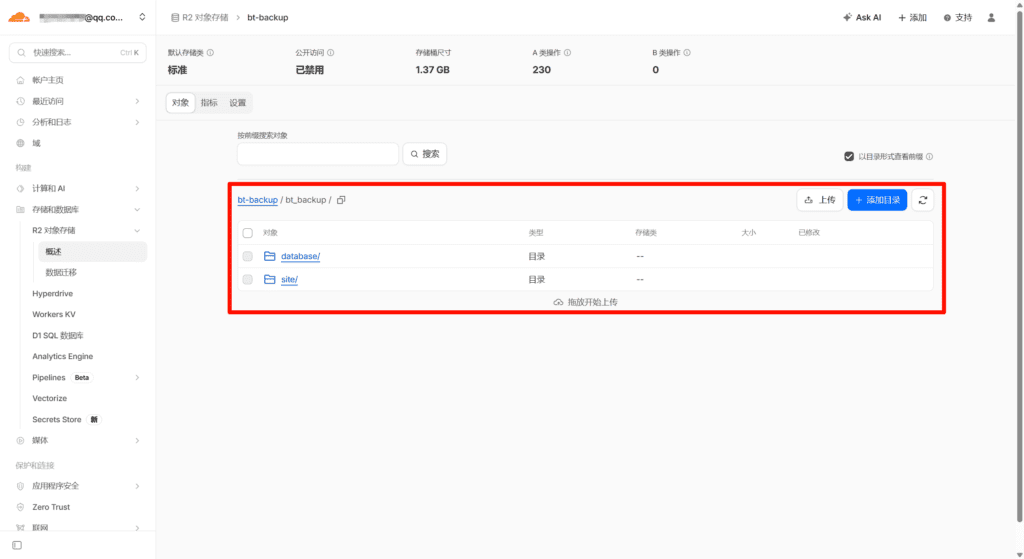This screenshot has width=1024, height=559.
Task: Select the database/ row checkbox
Action: pyautogui.click(x=248, y=256)
